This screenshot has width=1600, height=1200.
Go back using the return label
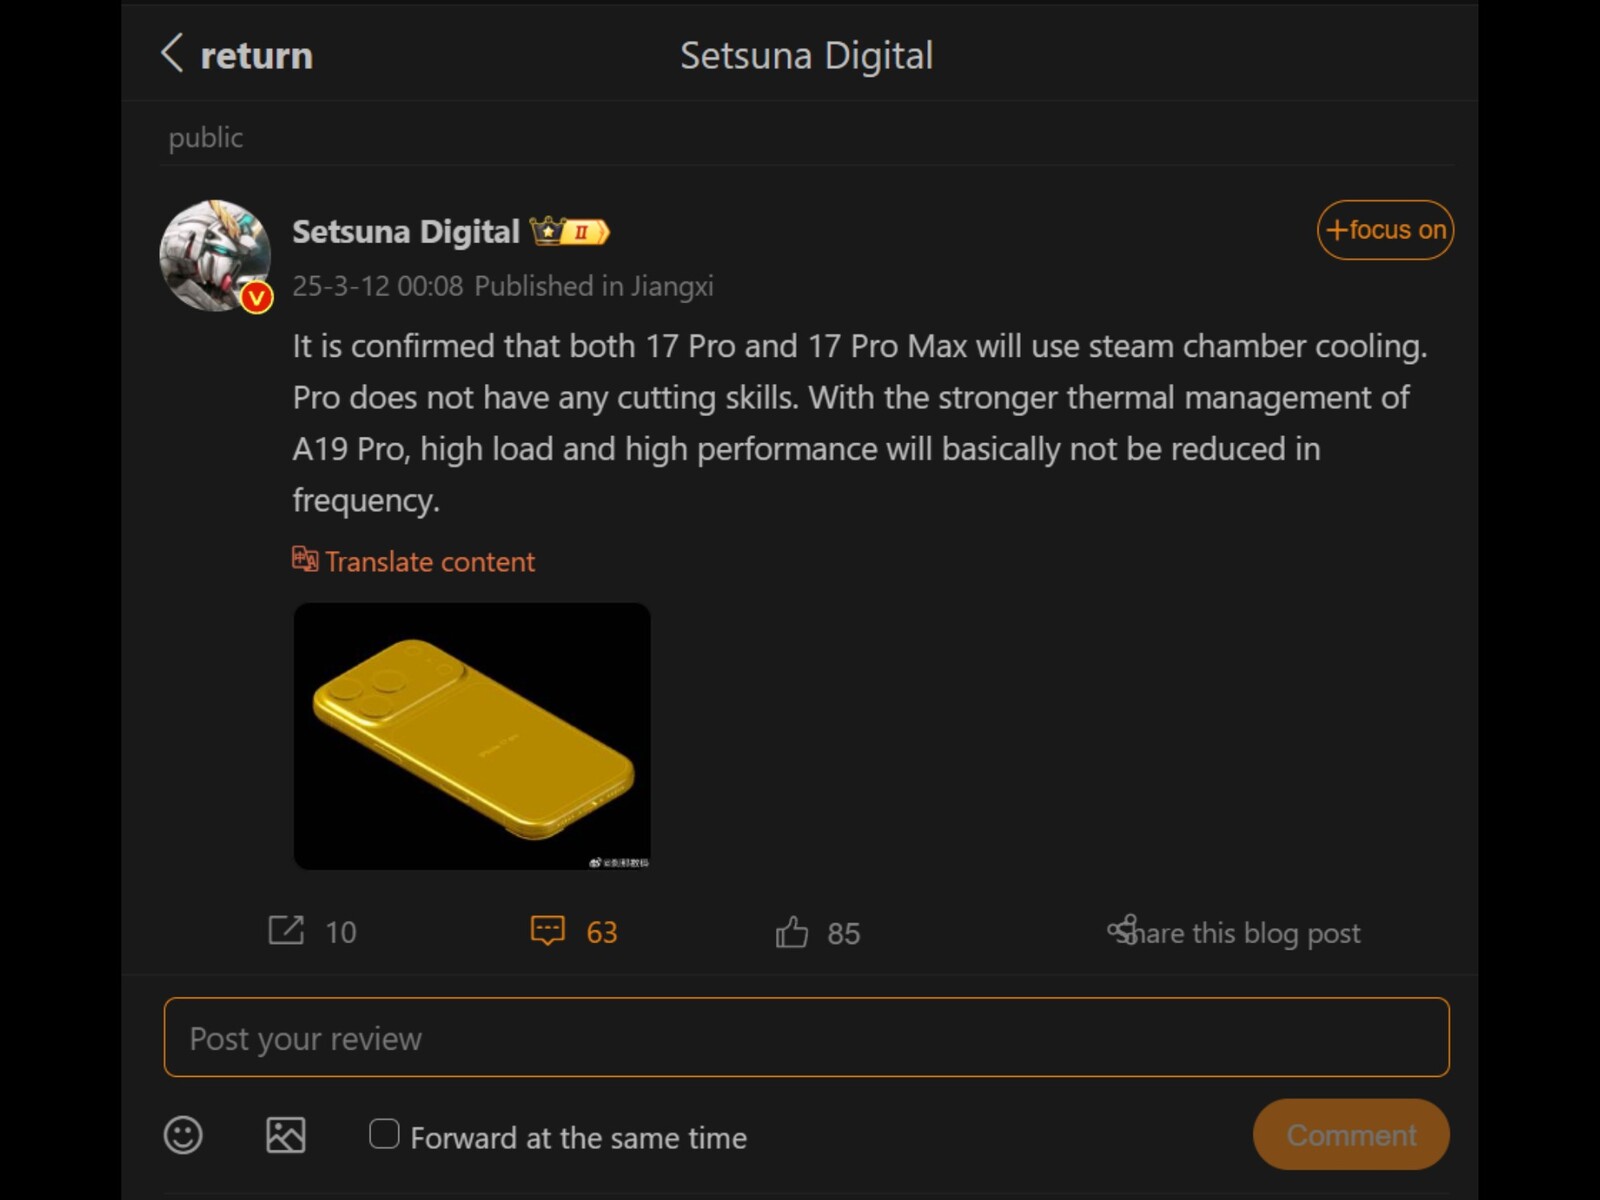point(257,56)
